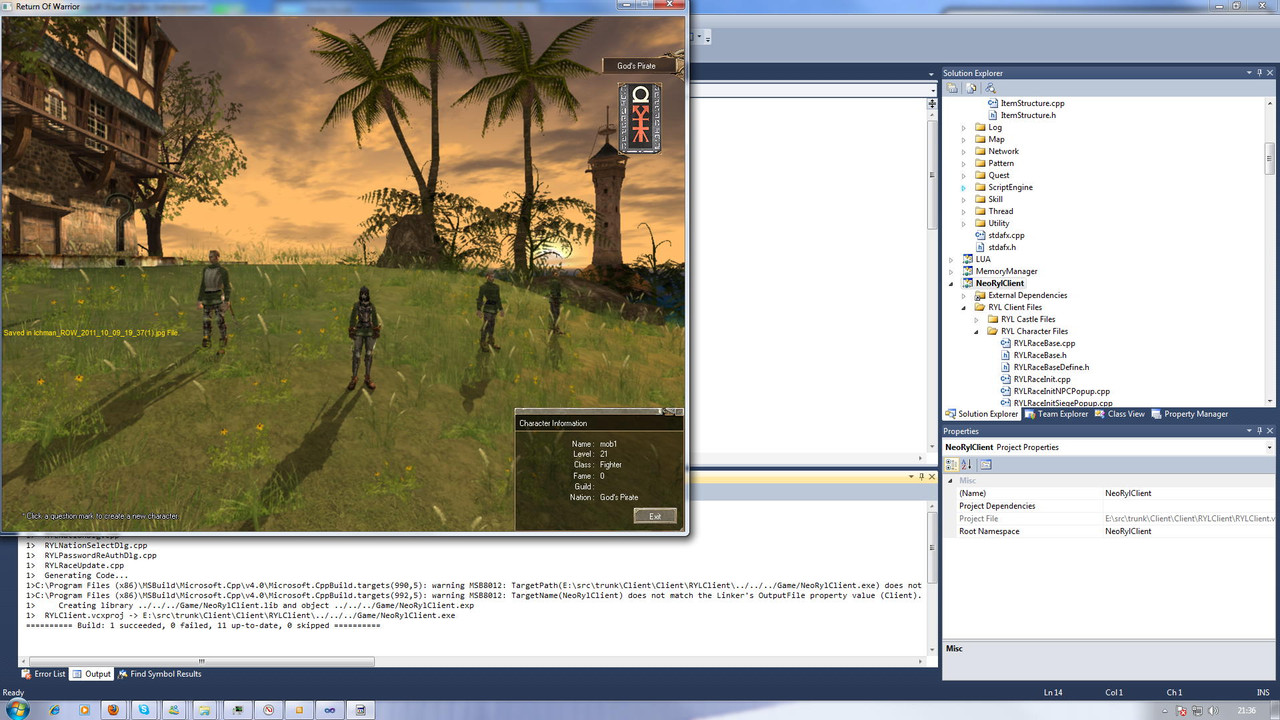Image resolution: width=1280 pixels, height=720 pixels.
Task: Click the Property Pages icon in Properties
Action: coord(985,464)
